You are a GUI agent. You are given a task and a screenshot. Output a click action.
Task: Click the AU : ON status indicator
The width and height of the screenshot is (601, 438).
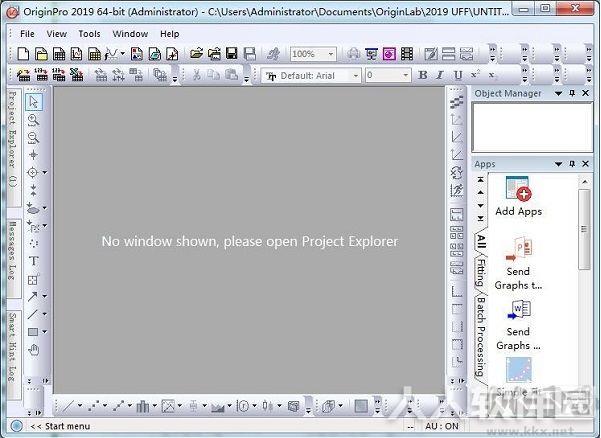tap(442, 426)
